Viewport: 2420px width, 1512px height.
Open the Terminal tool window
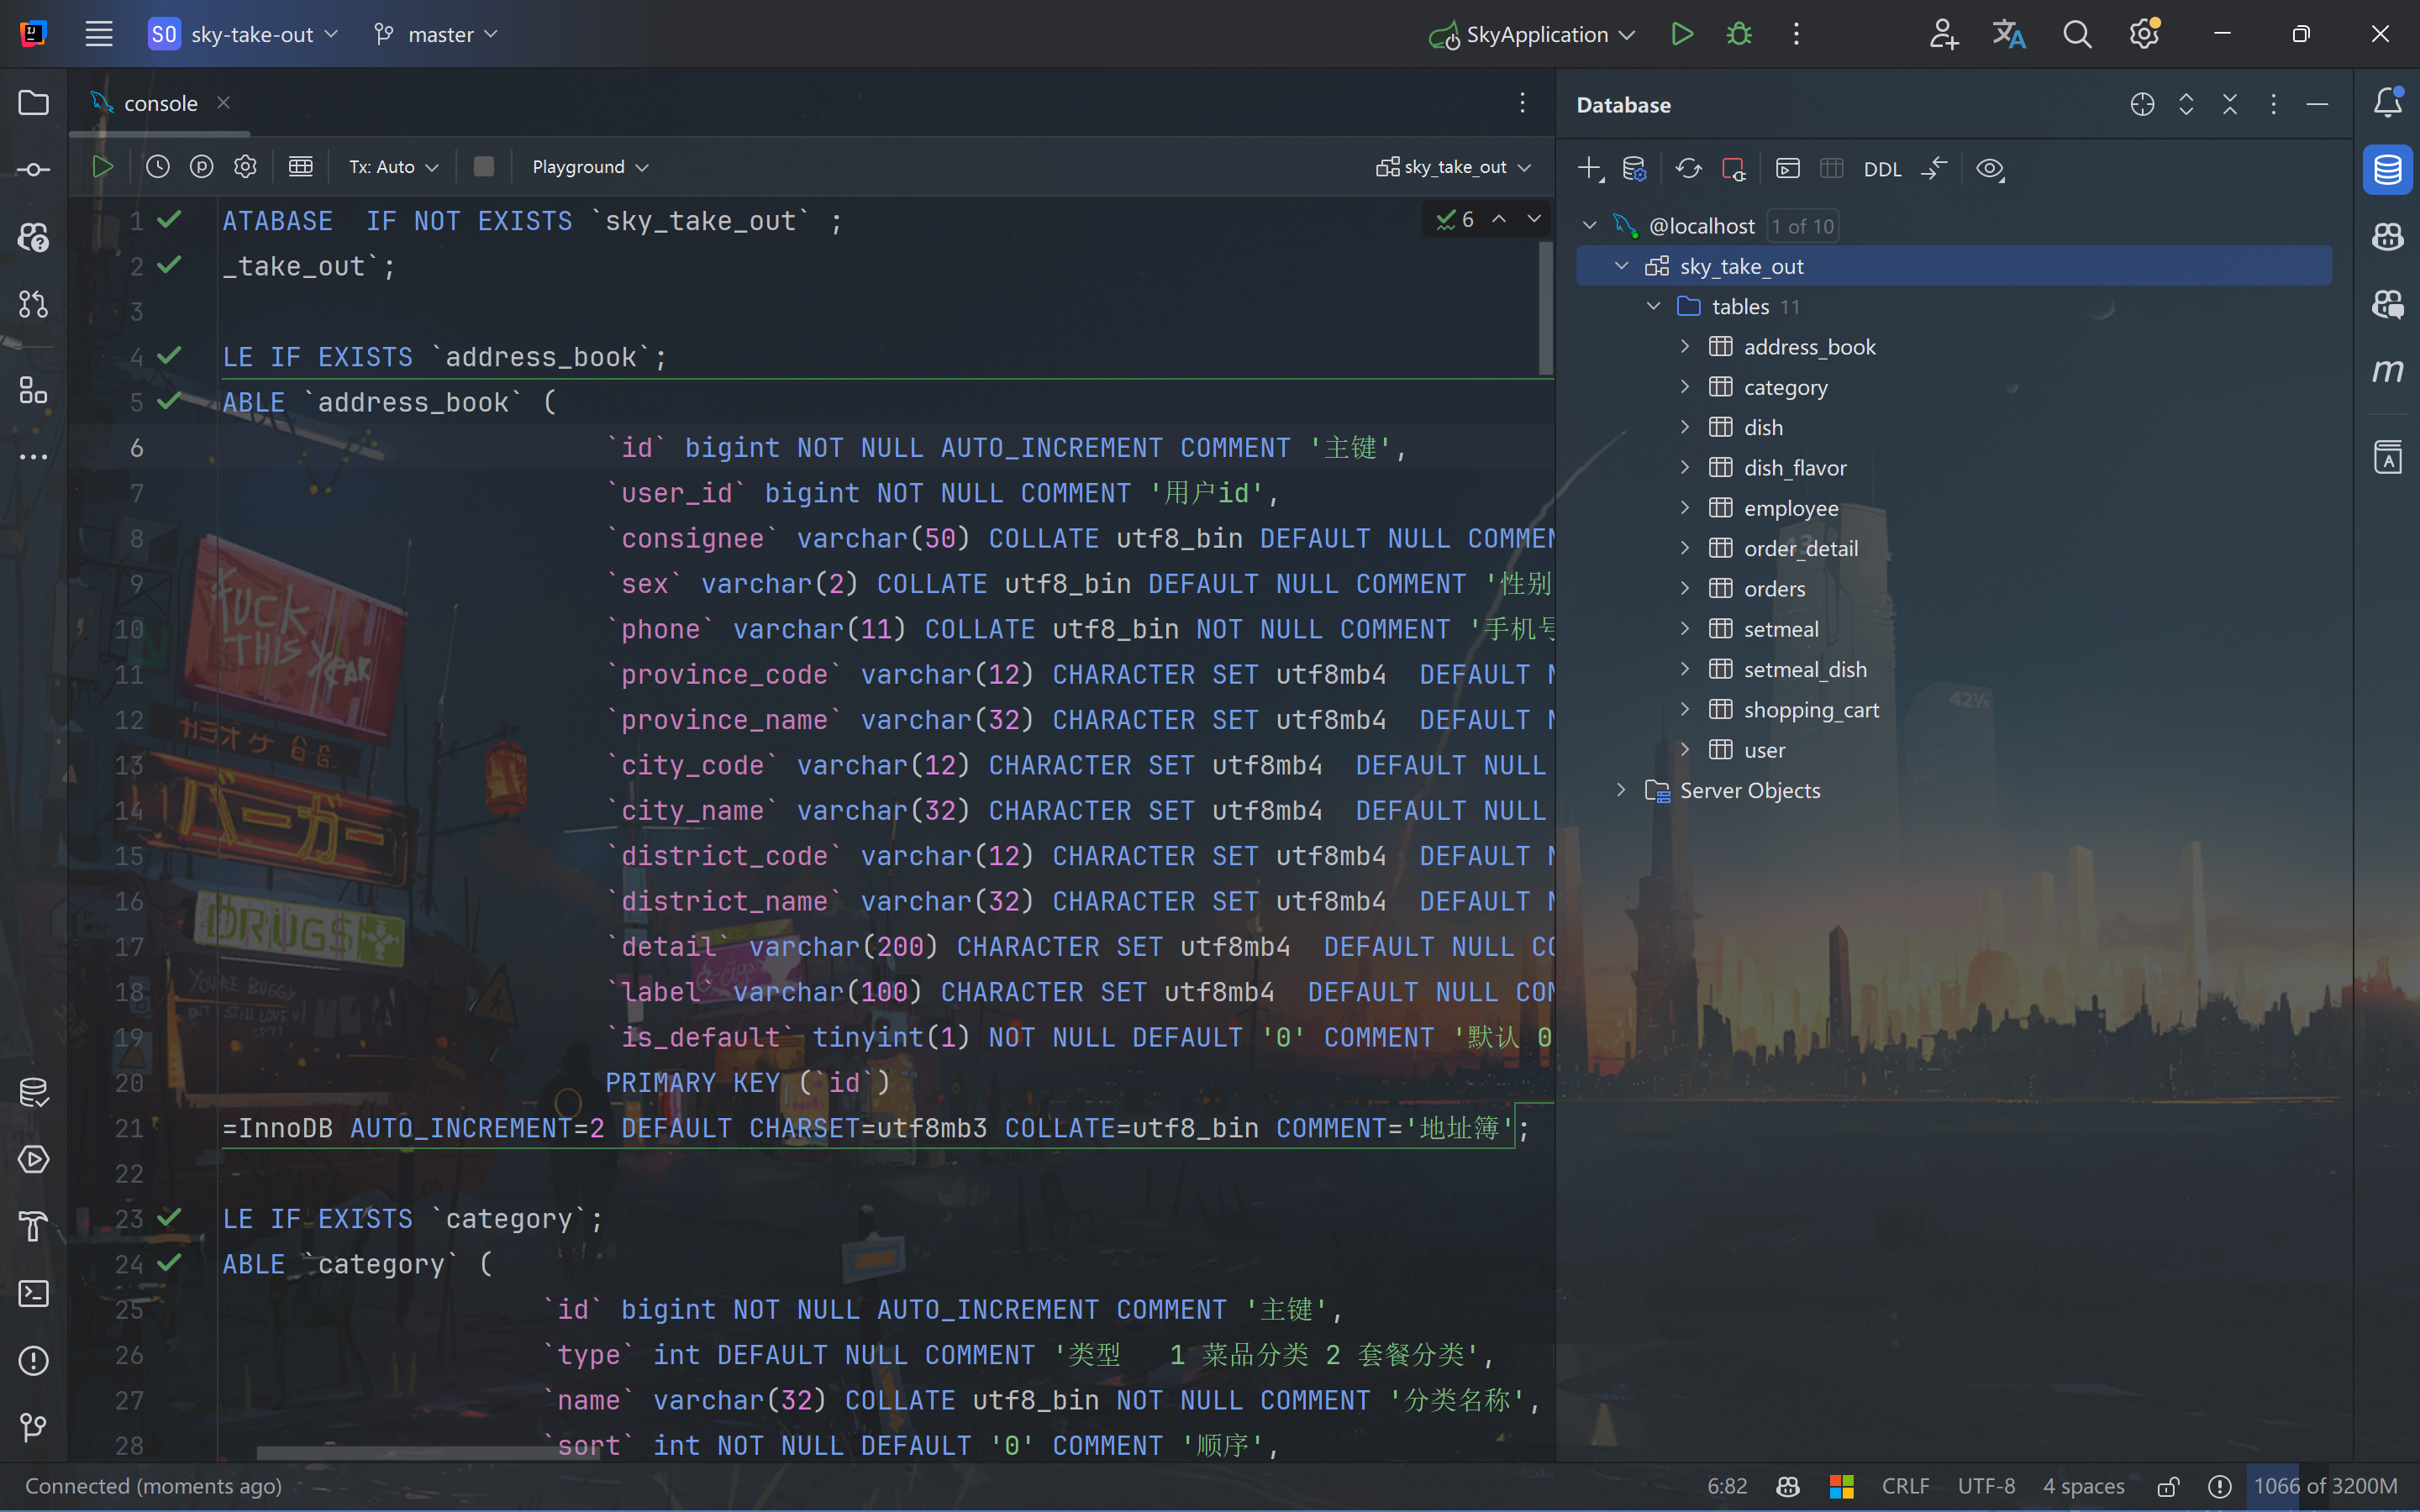coord(34,1294)
